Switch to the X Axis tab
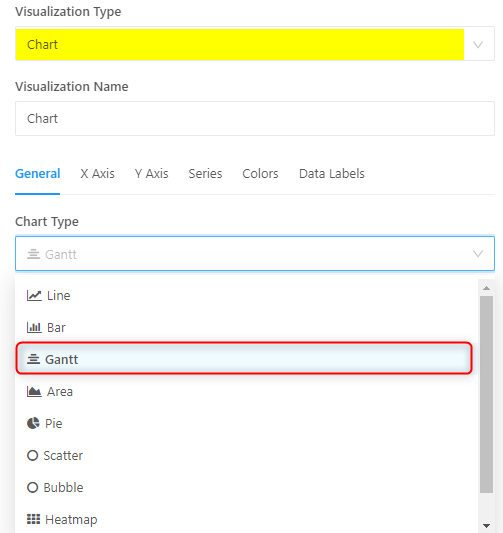Screen dimensions: 503x533 point(97,174)
